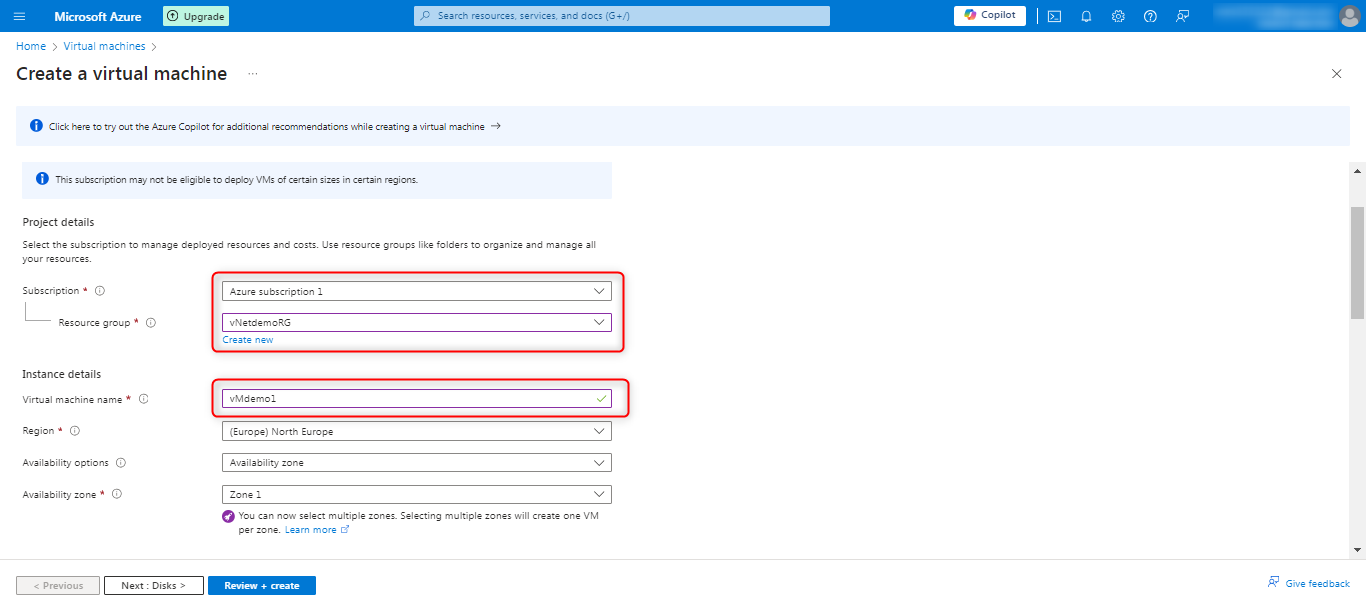Show info tooltip for Region
This screenshot has height=615, width=1366.
[75, 431]
